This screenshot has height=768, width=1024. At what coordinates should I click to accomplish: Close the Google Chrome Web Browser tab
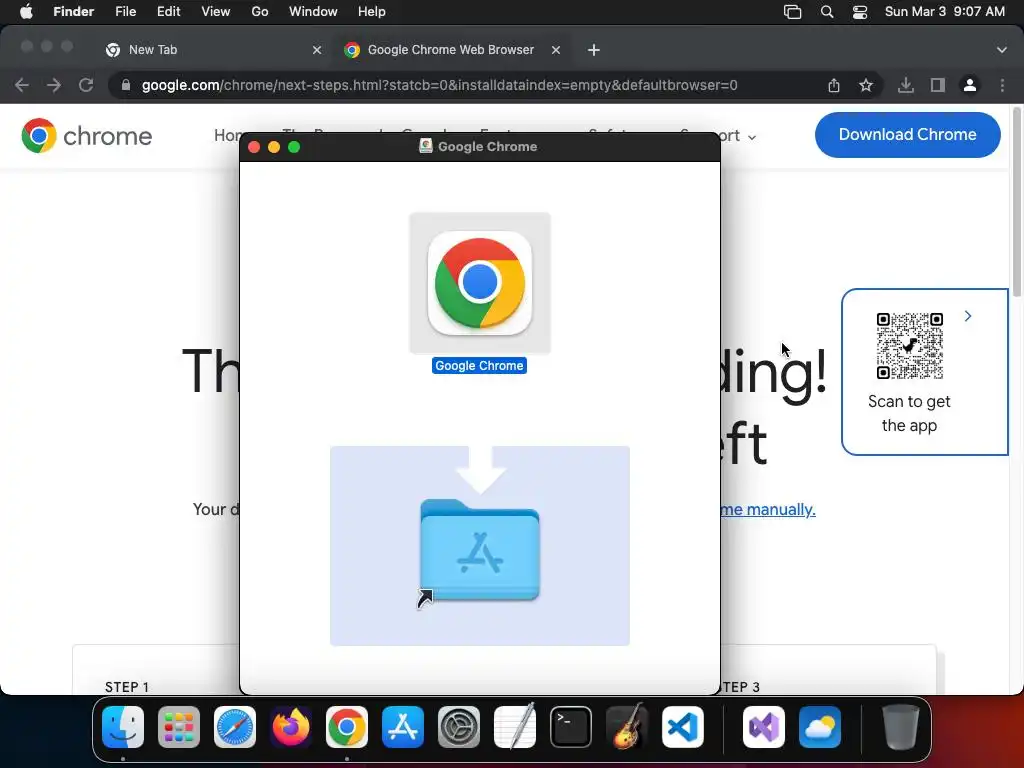coord(556,50)
